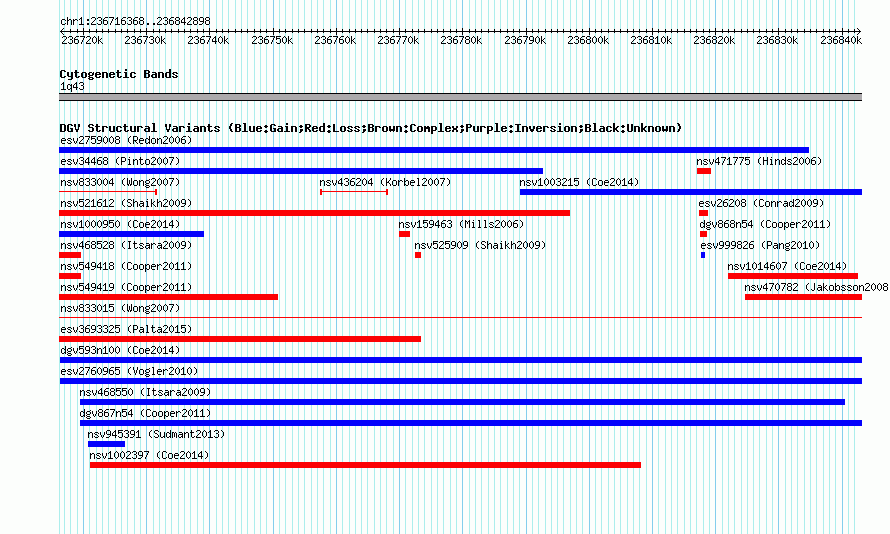Click the DGV Structural Variants track title
The image size is (890, 534).
[370, 128]
